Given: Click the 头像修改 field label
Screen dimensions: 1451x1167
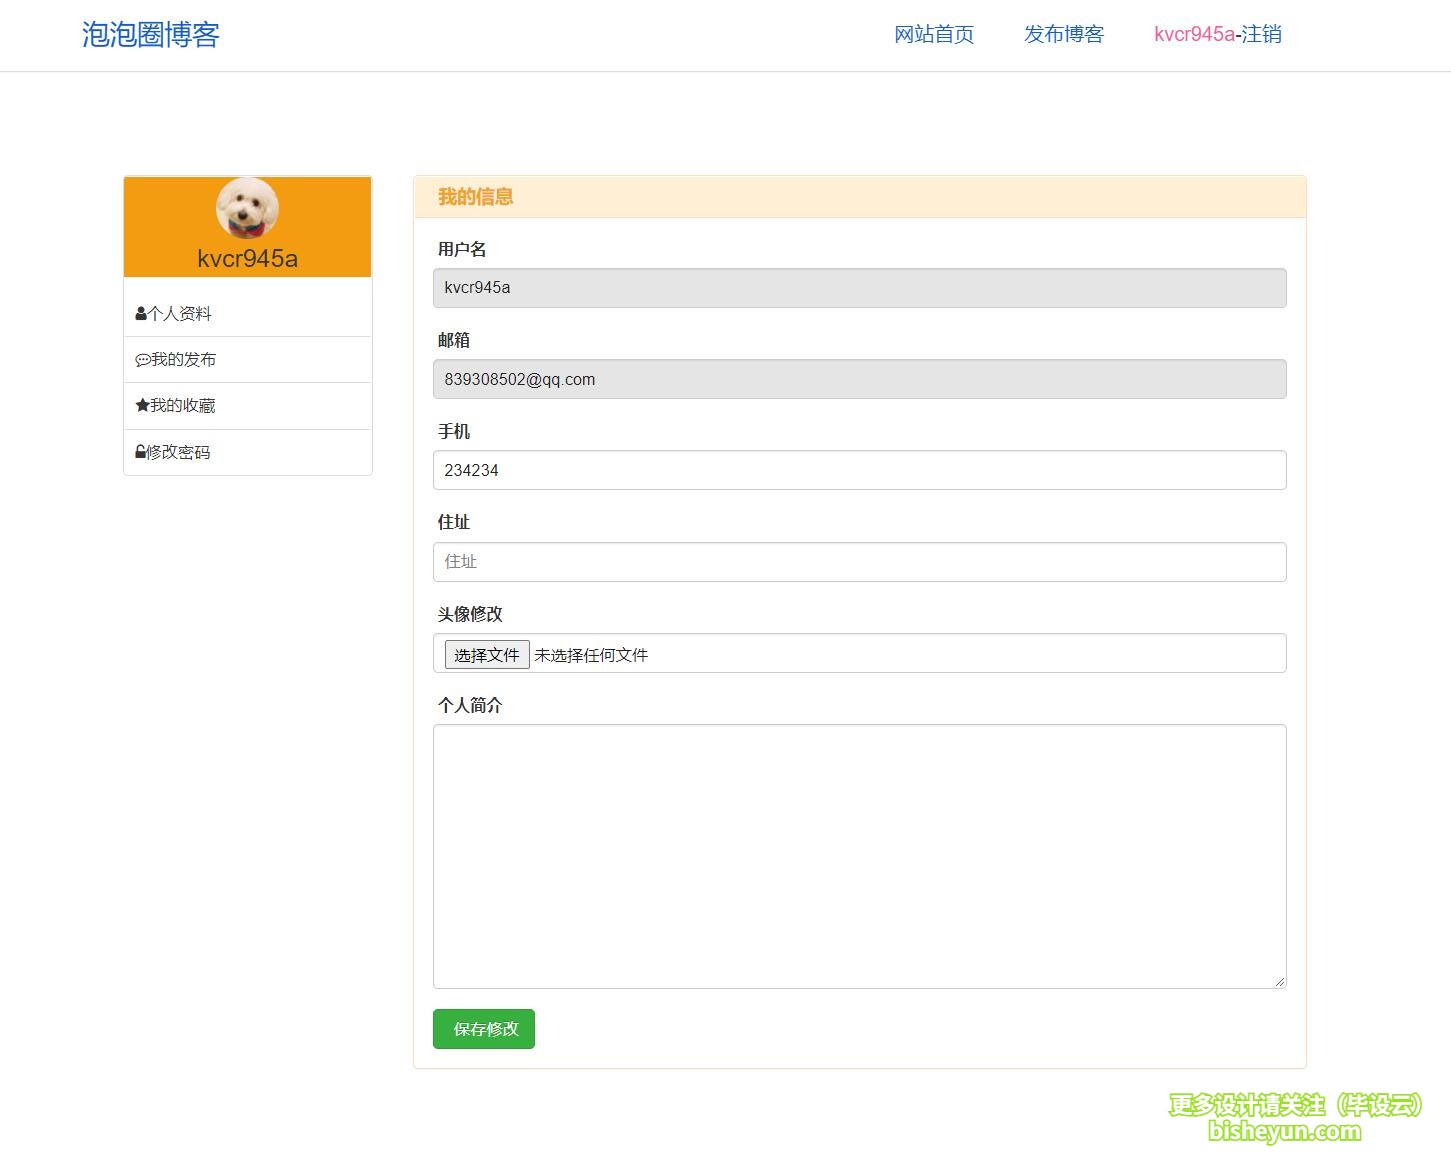Looking at the screenshot, I should pyautogui.click(x=470, y=614).
